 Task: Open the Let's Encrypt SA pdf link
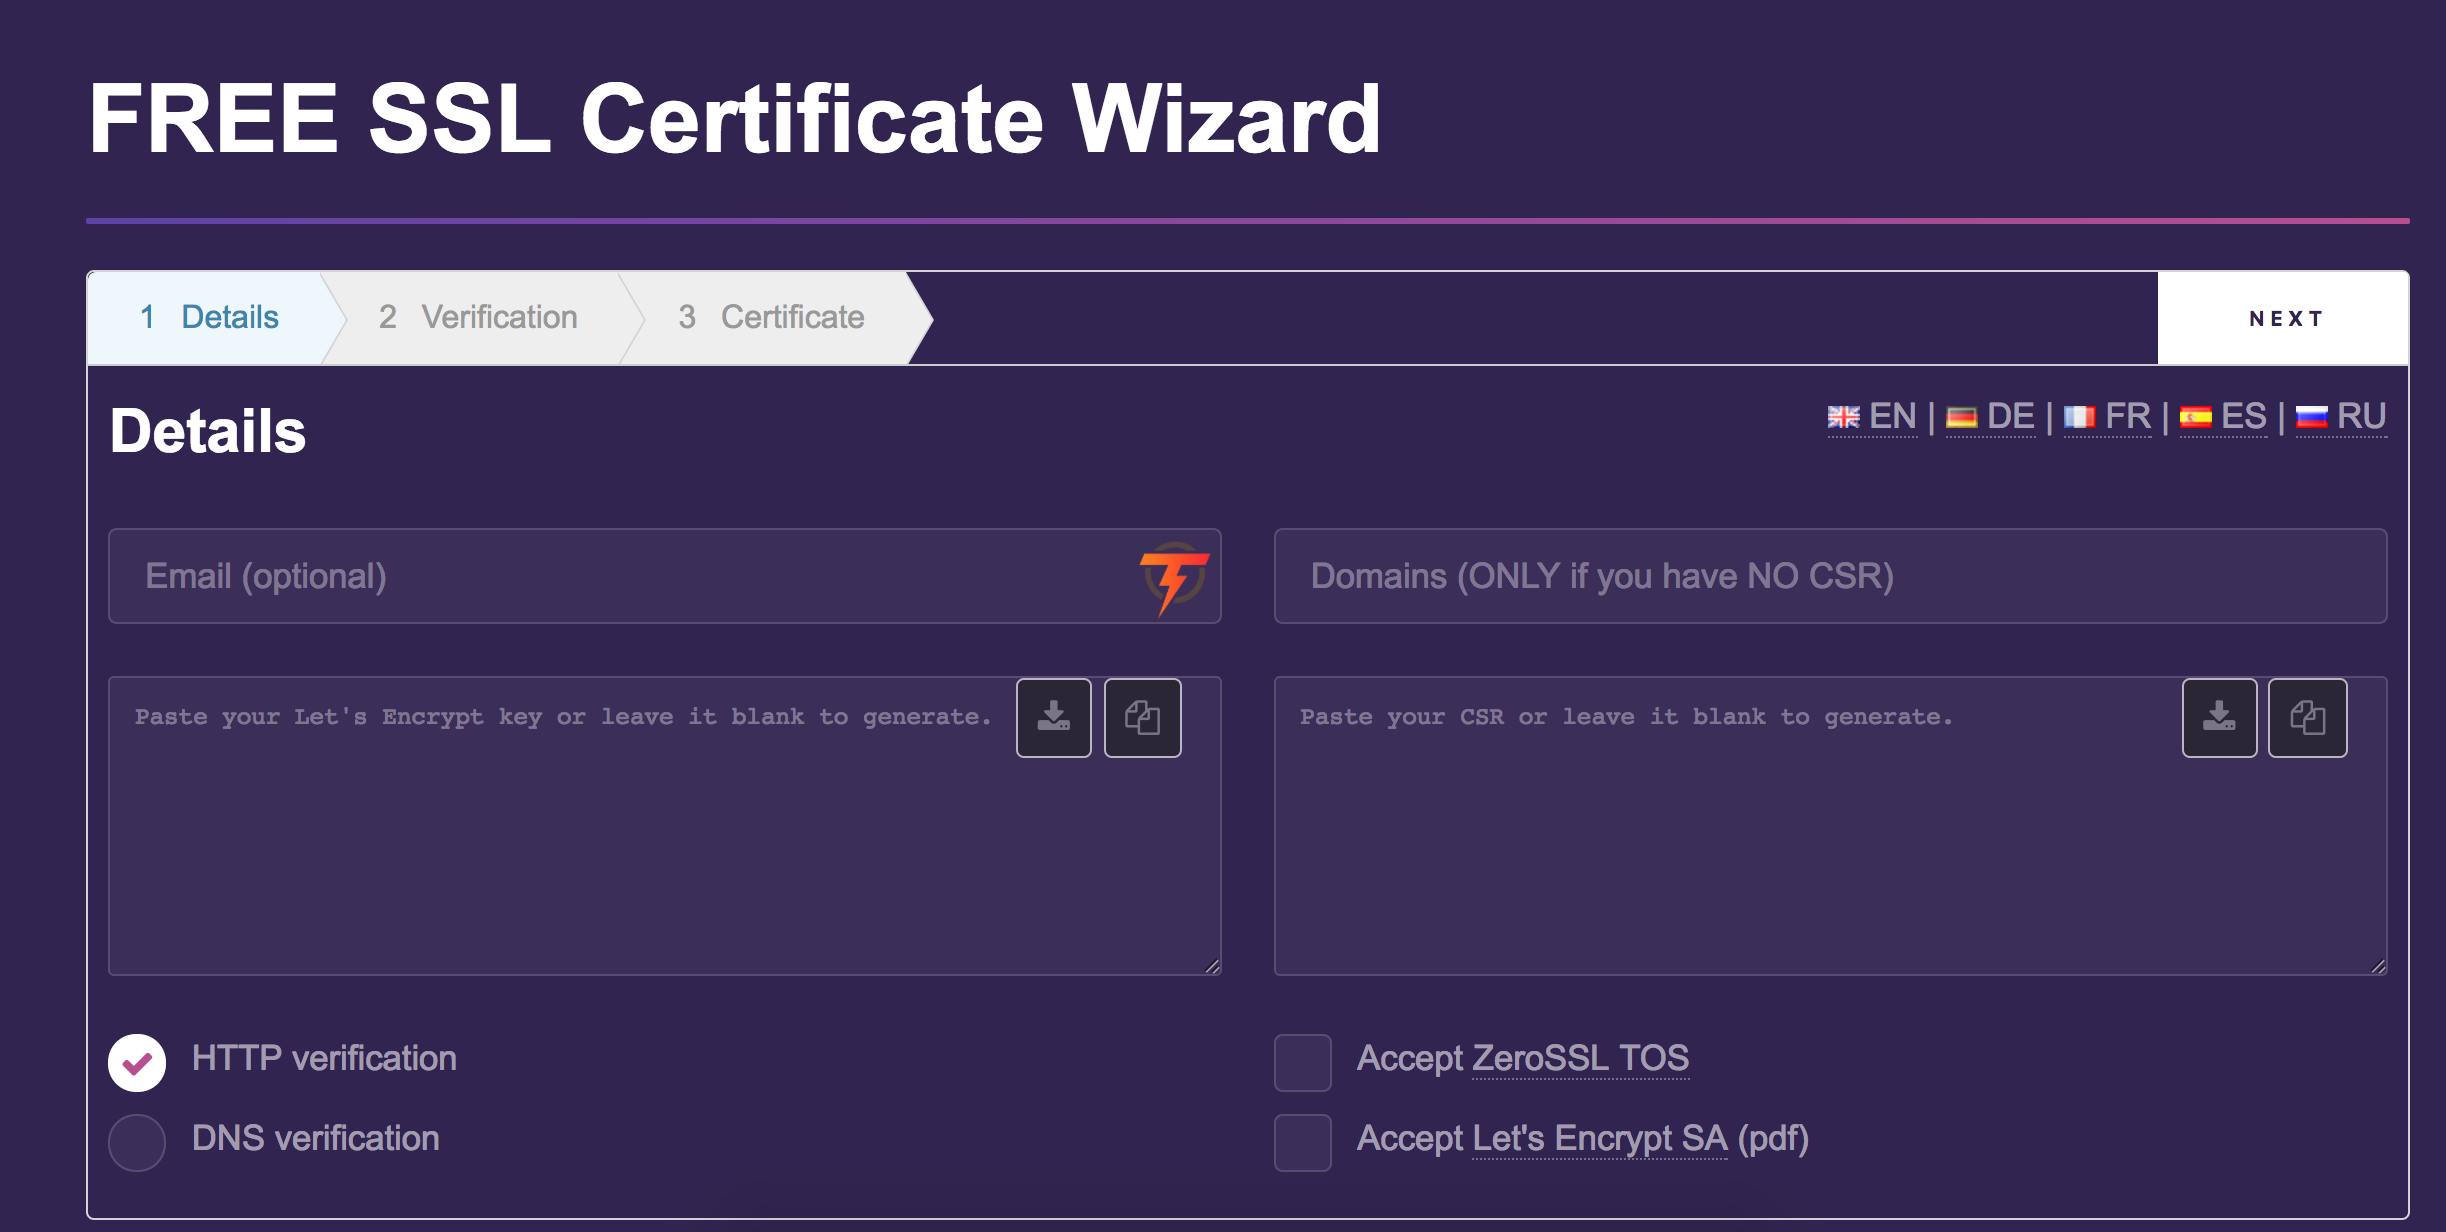pos(1599,1138)
